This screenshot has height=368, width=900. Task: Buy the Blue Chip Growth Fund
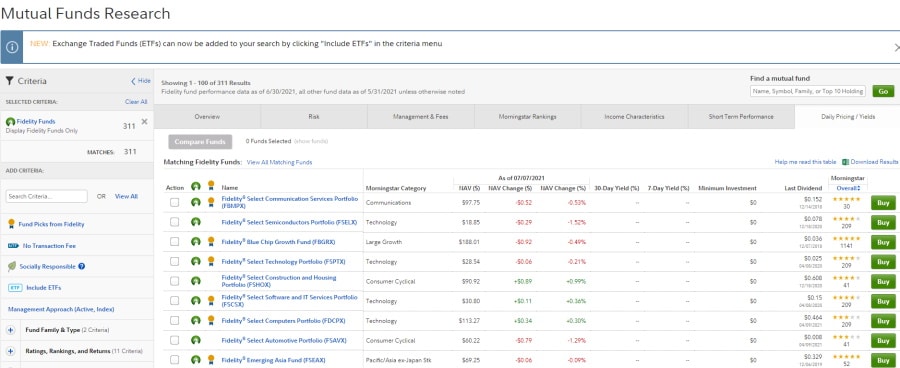point(883,242)
